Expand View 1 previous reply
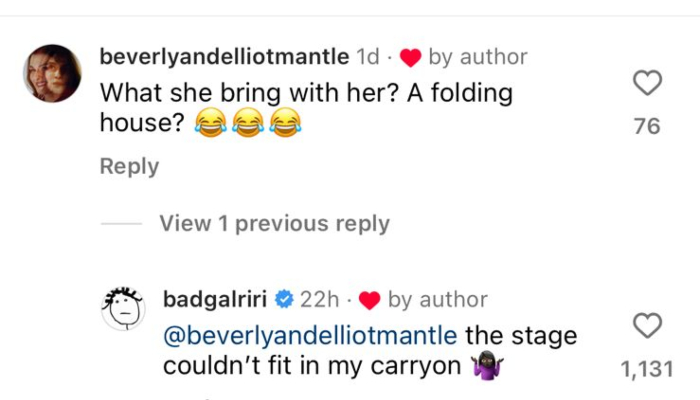Screen dimensions: 700x400 tap(274, 224)
